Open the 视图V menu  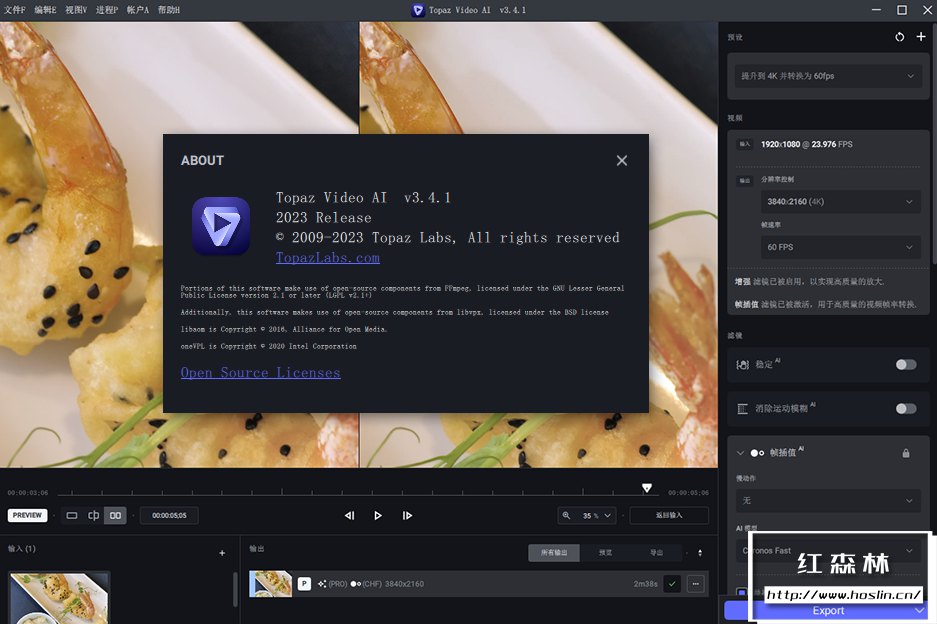76,10
